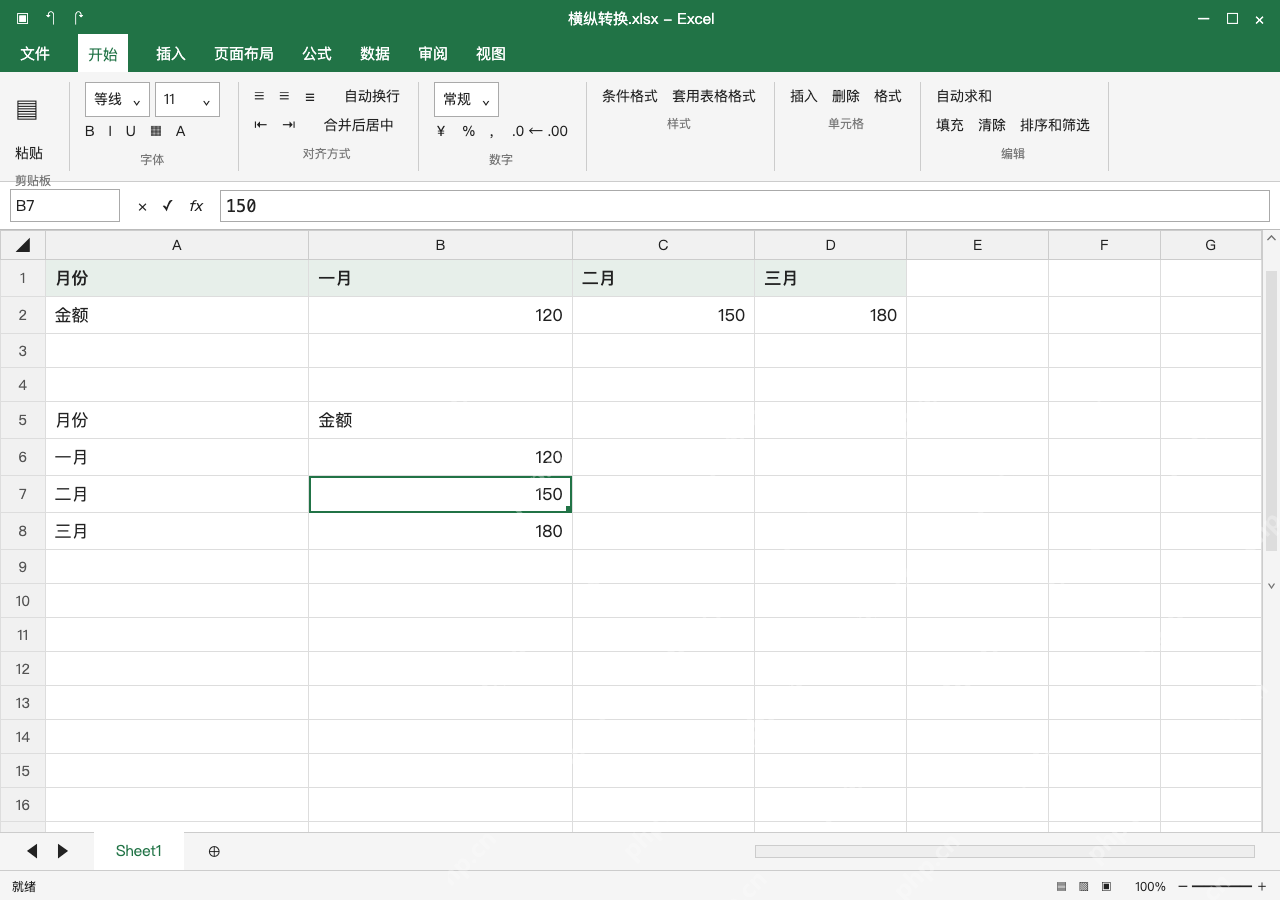The height and width of the screenshot is (900, 1280).
Task: Apply yen currency format
Action: [441, 131]
